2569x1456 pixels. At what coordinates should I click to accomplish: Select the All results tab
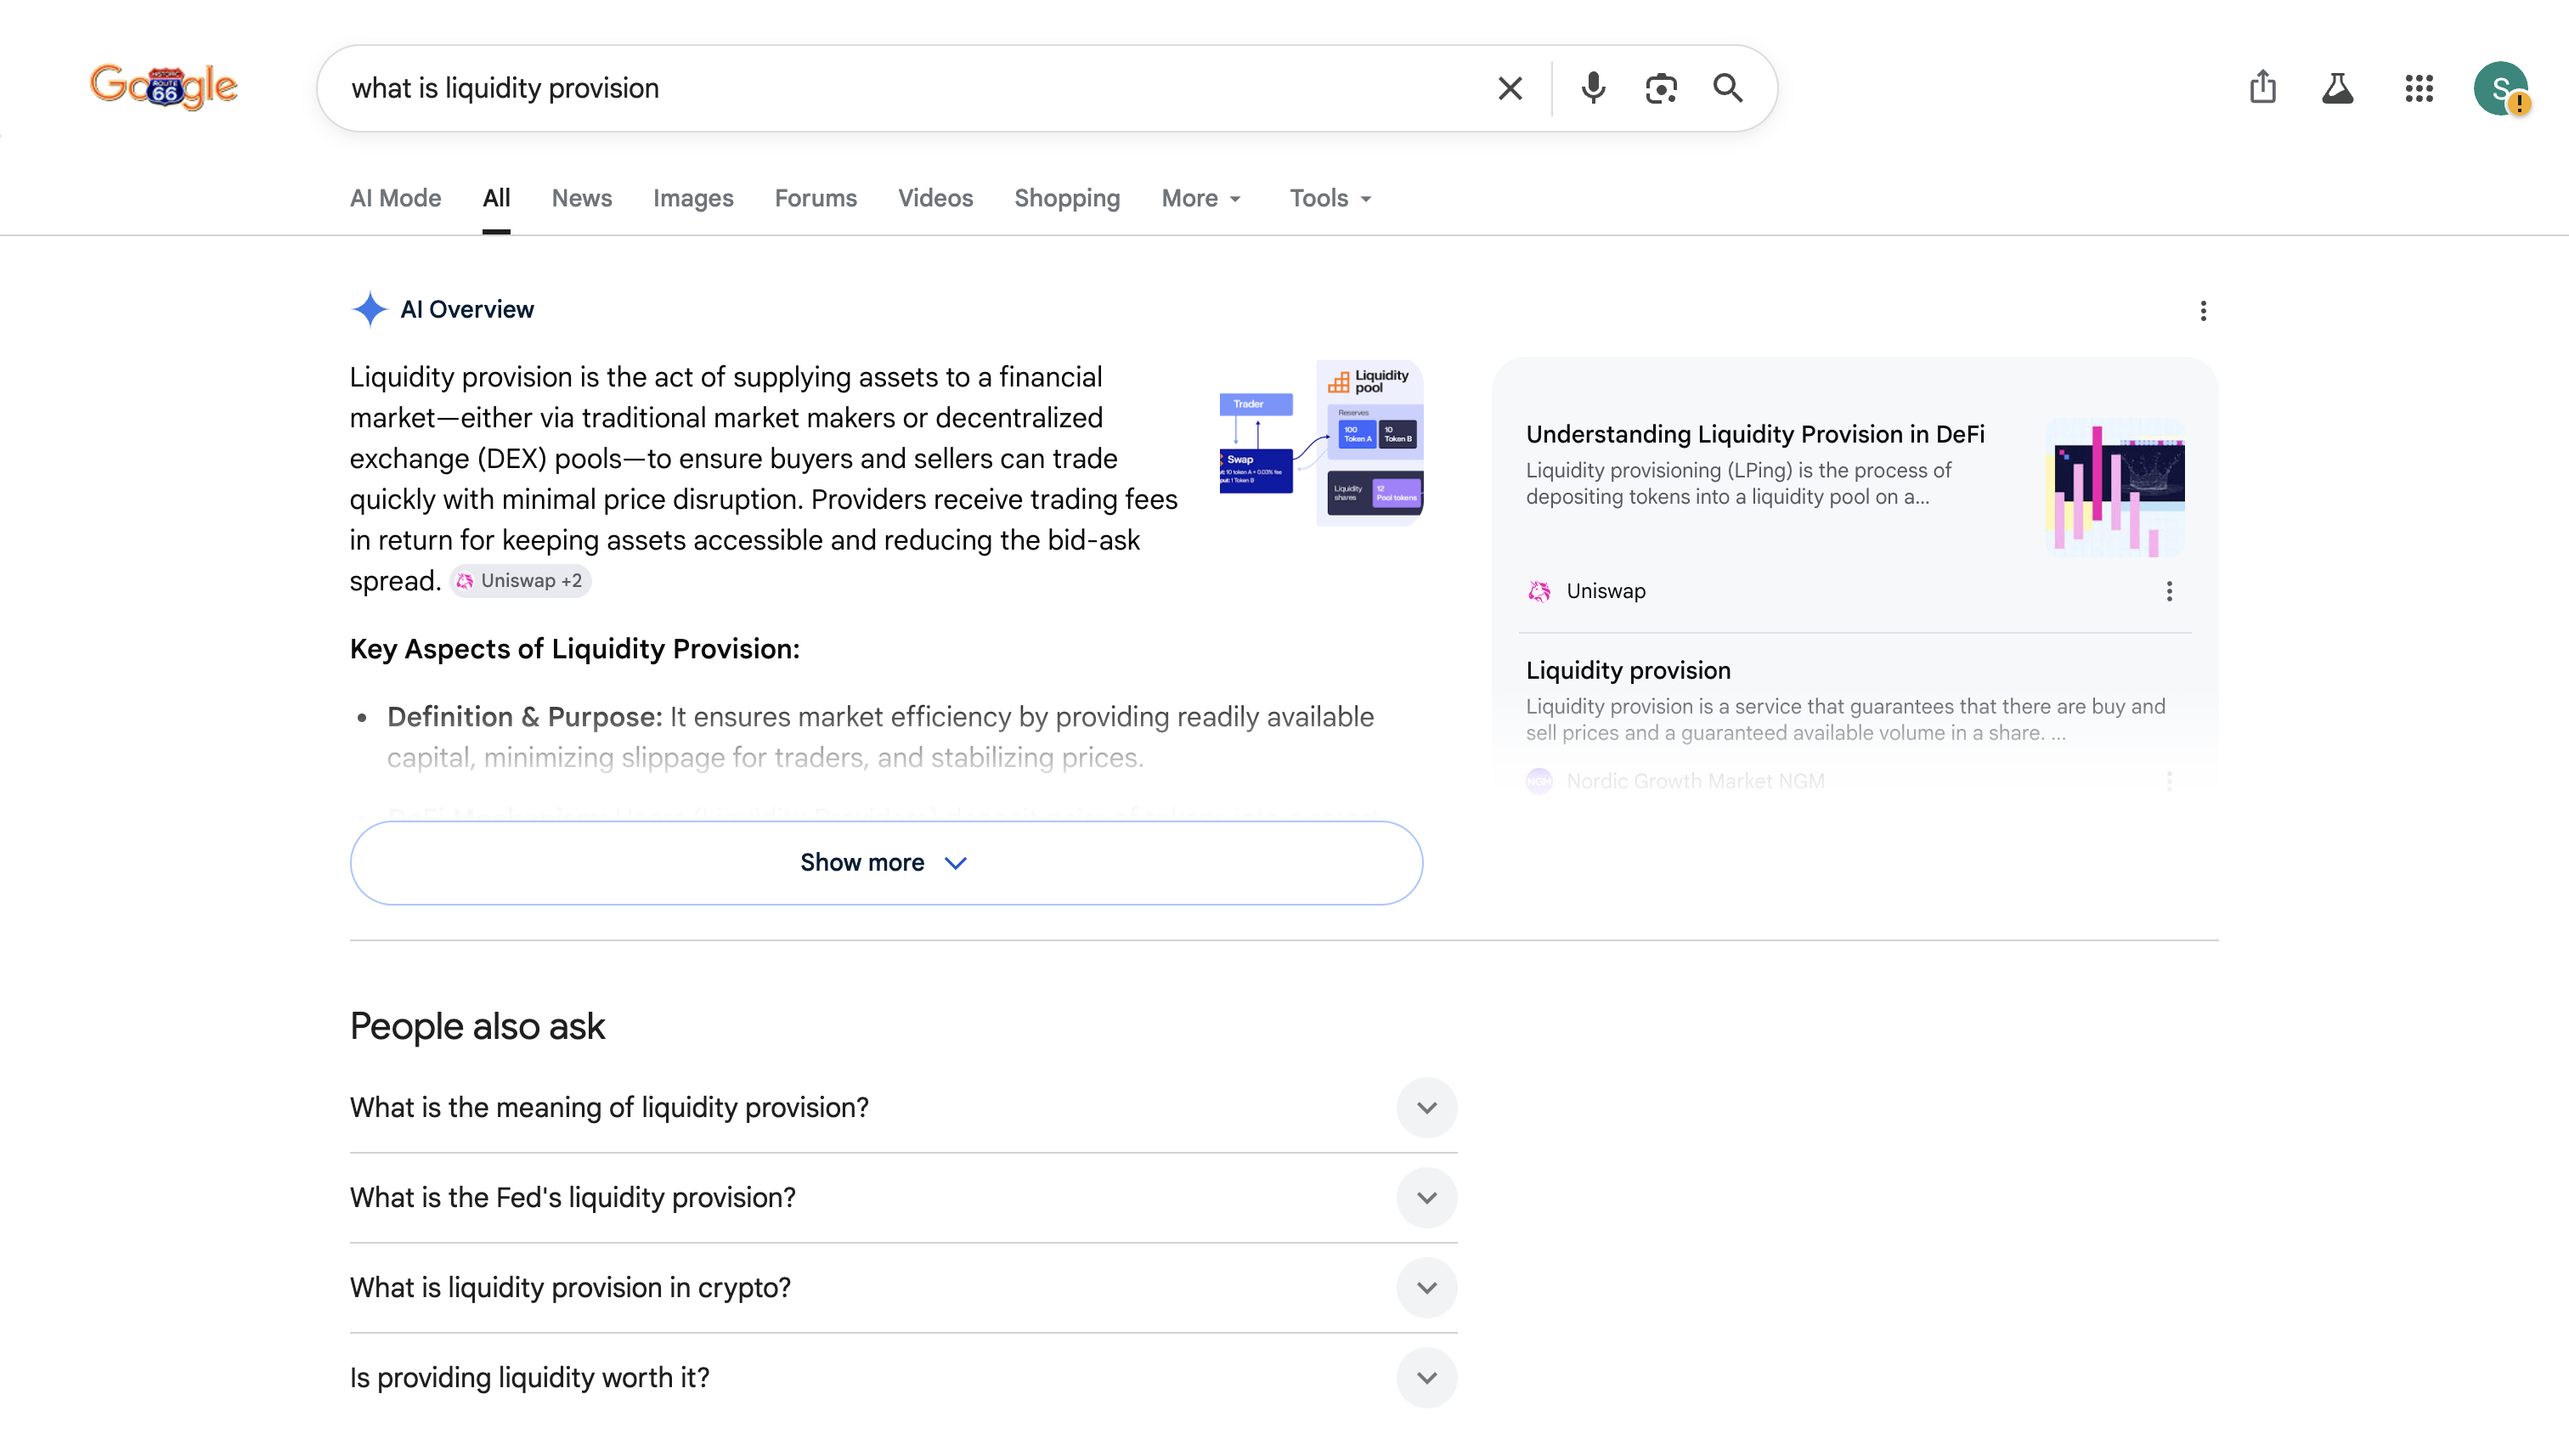point(496,198)
